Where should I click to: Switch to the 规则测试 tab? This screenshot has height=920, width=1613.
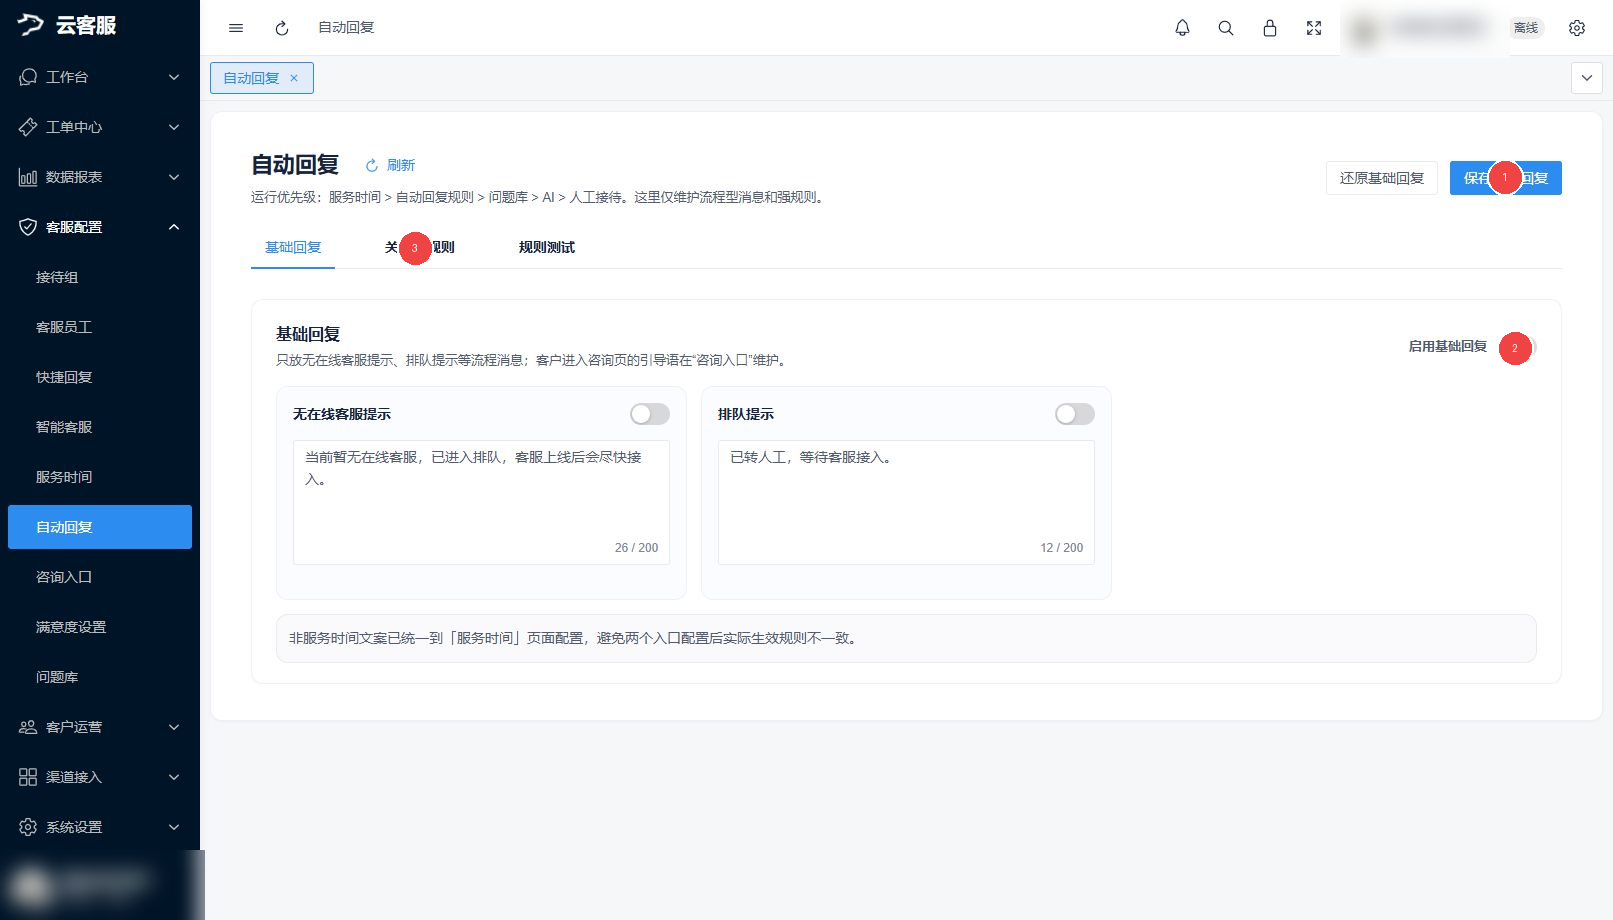pyautogui.click(x=547, y=247)
